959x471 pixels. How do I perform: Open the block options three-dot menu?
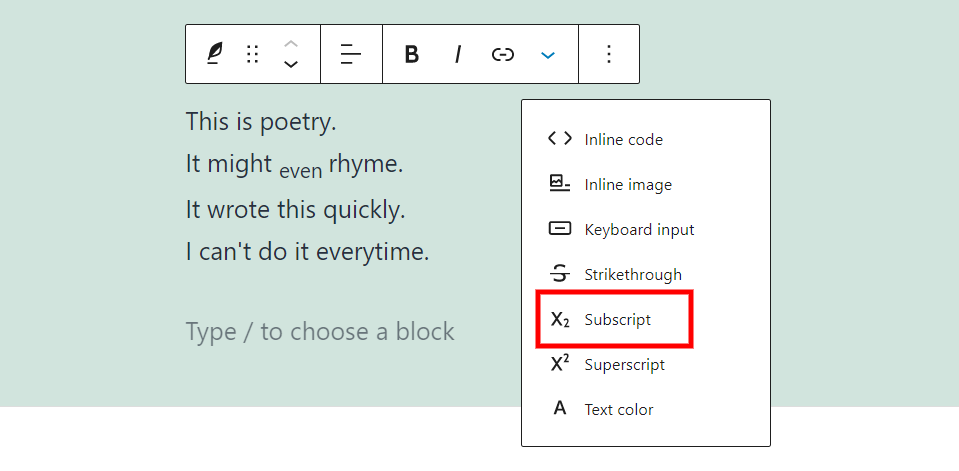[x=609, y=54]
